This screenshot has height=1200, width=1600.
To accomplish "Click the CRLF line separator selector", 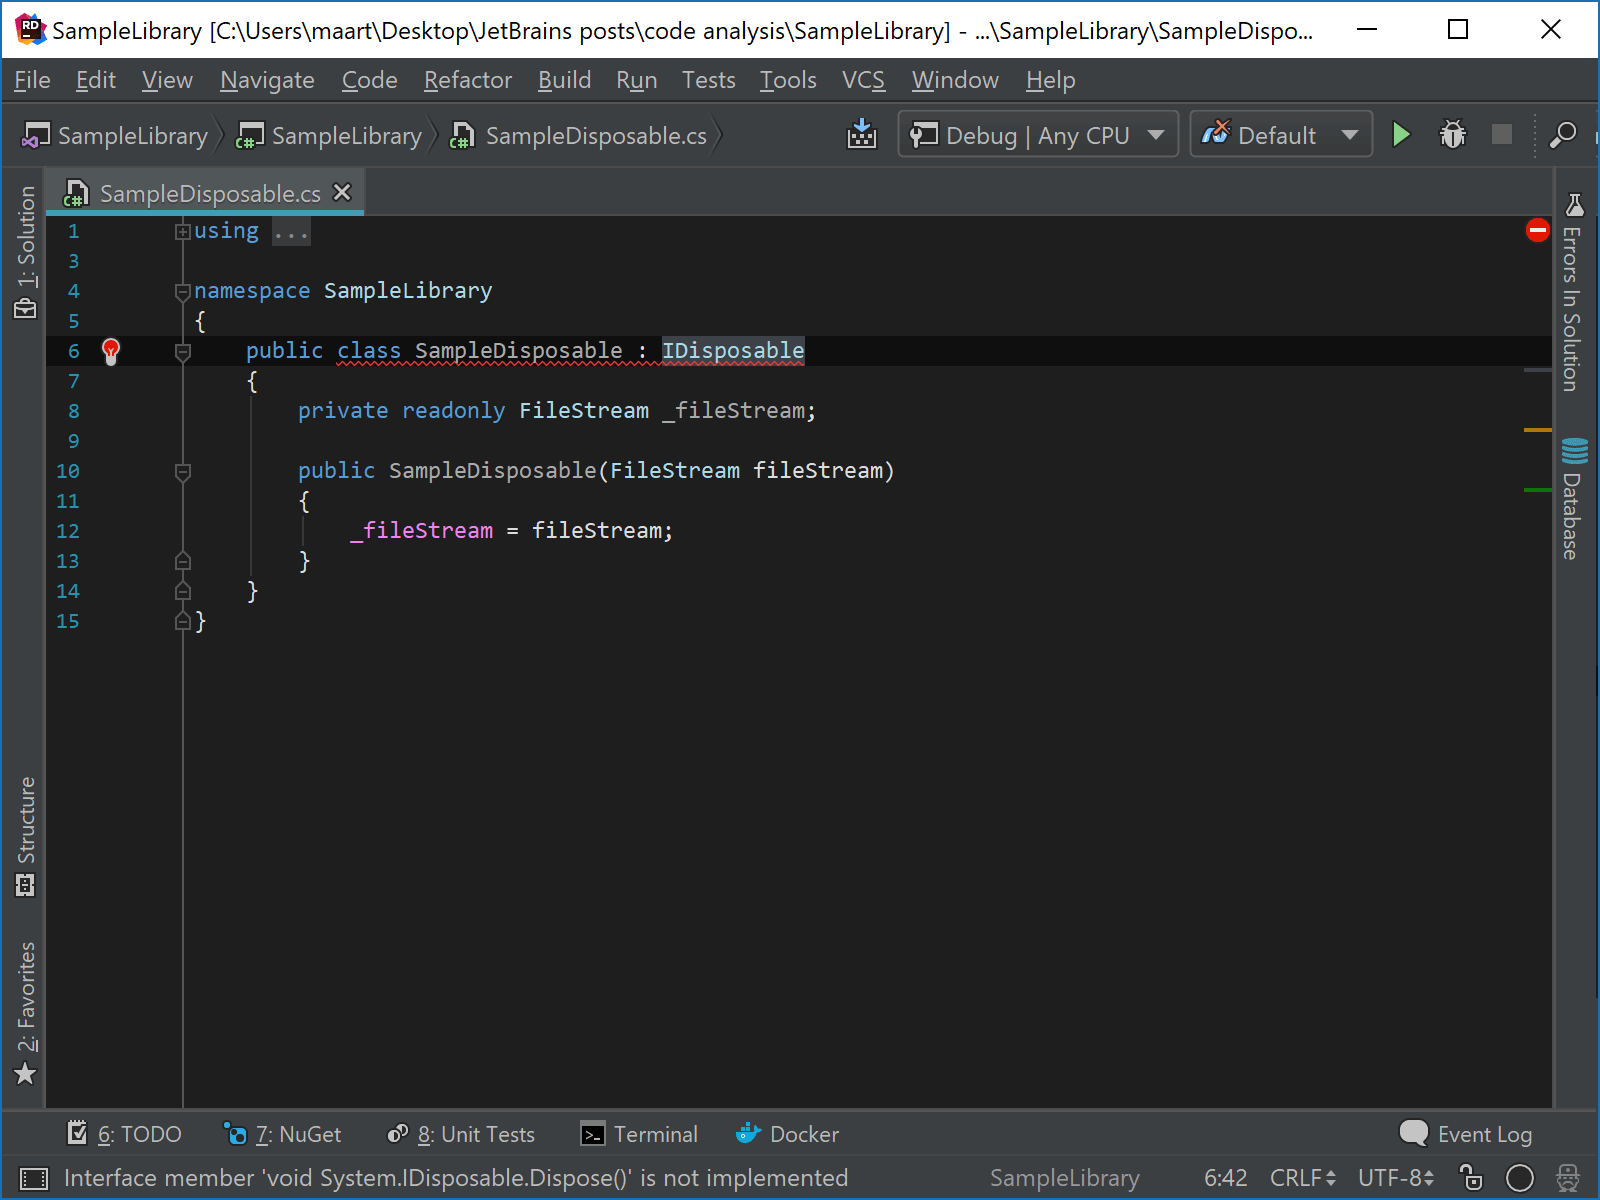I will click(1302, 1178).
